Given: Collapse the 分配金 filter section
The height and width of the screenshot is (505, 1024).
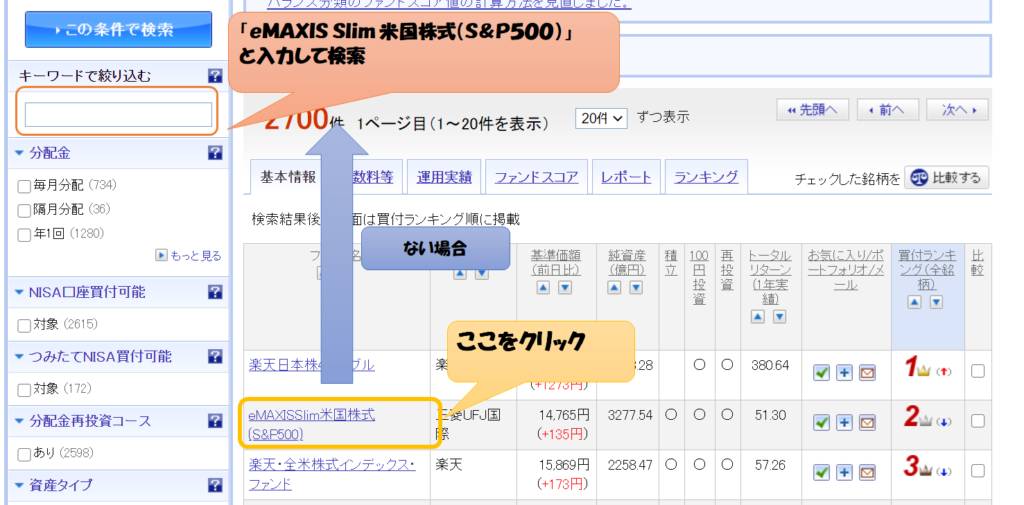Looking at the screenshot, I should tap(20, 154).
